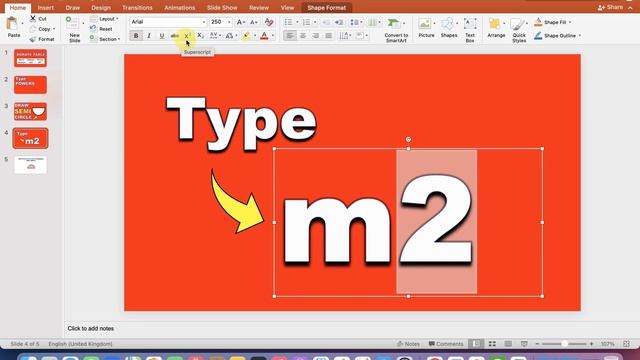Click the Format painter button
Screen dimensions: 640x360
42,39
